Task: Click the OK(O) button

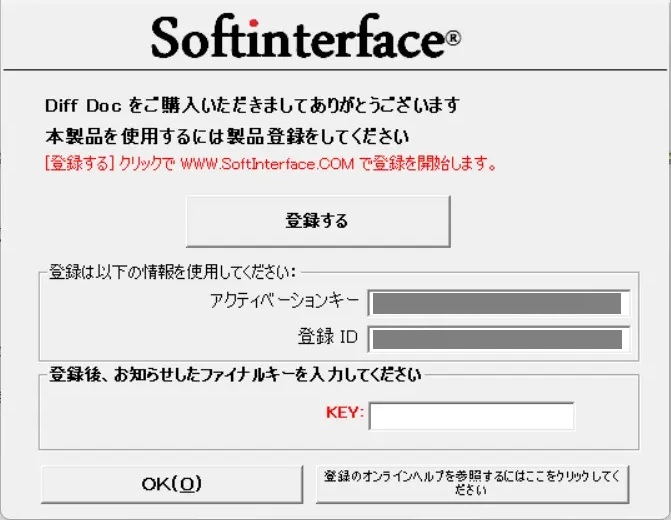Action: (172, 484)
